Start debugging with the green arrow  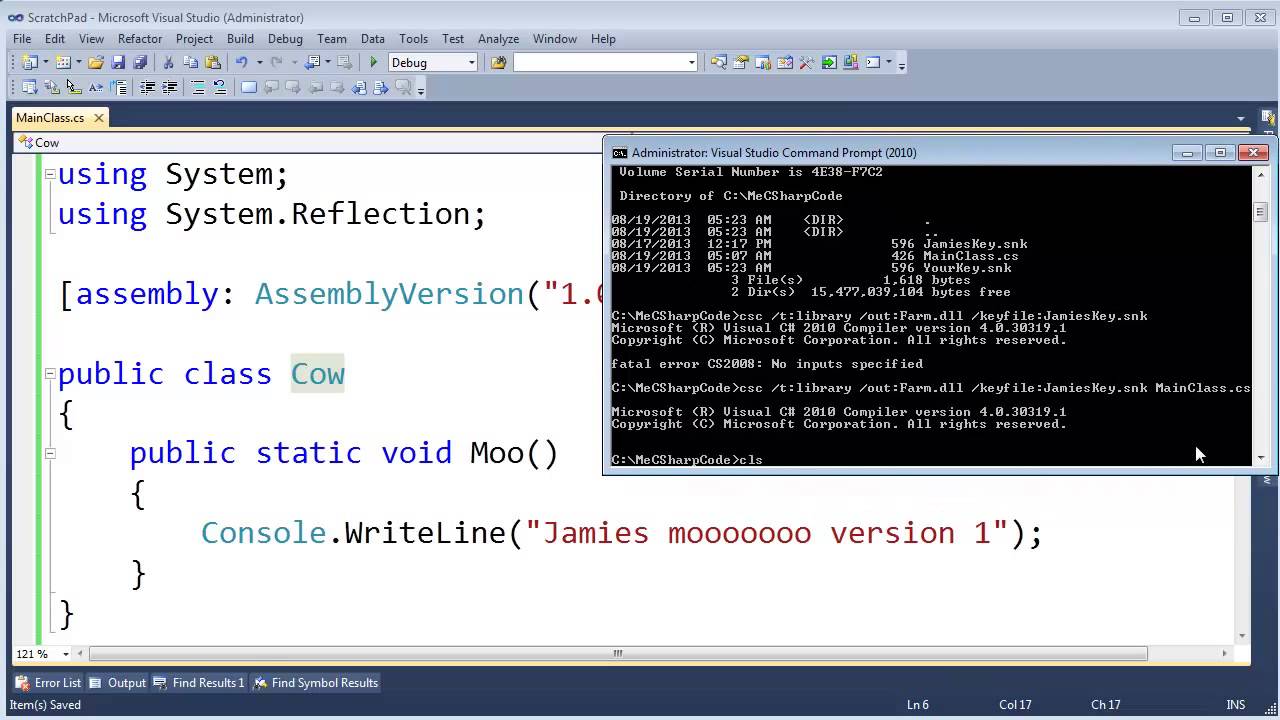tap(374, 62)
